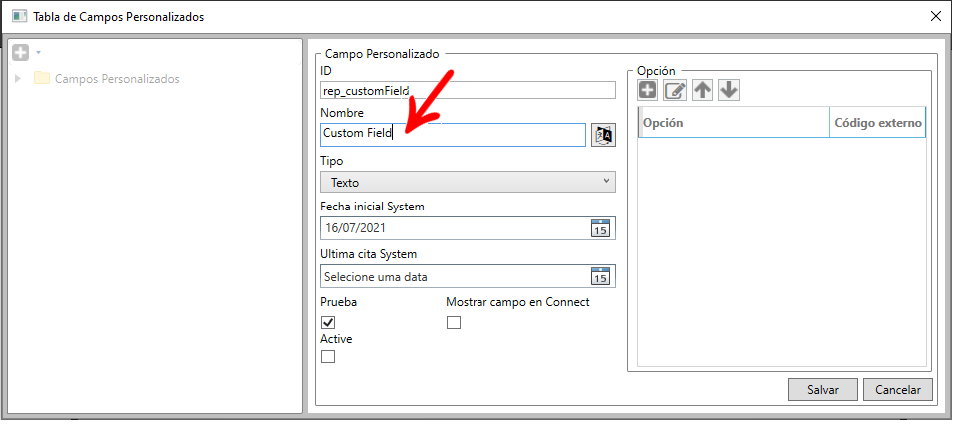Click the Opción column header
956x425 pixels.
(x=733, y=122)
